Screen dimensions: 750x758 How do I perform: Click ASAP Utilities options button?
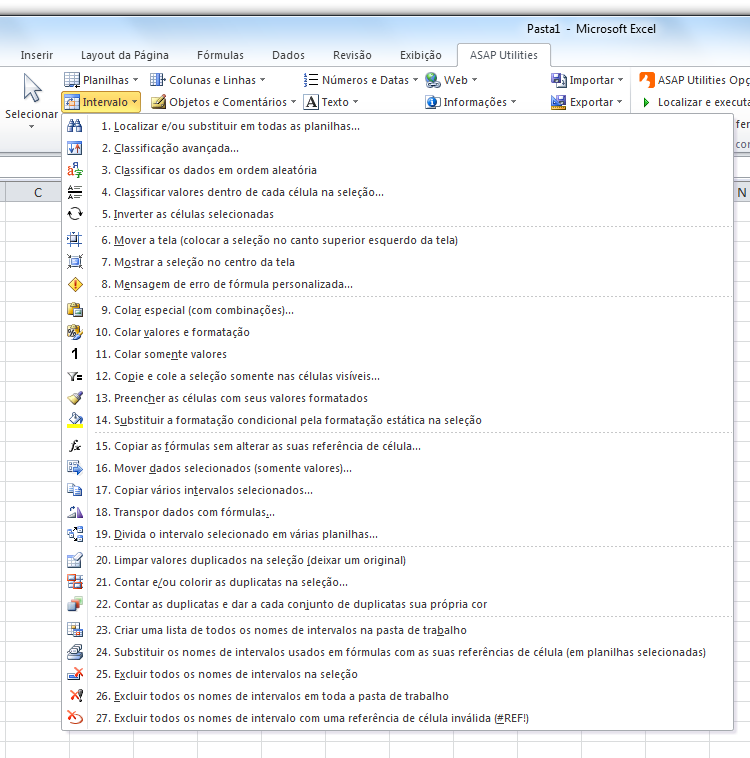tap(694, 80)
